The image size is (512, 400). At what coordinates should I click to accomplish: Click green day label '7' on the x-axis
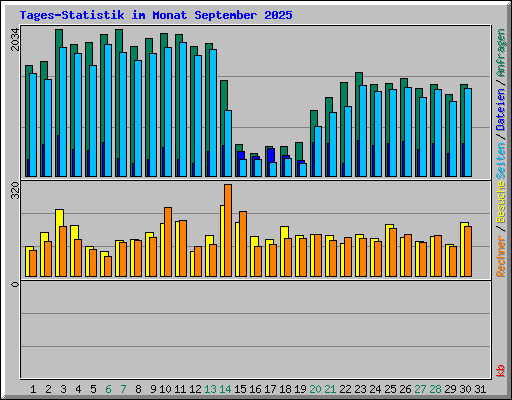point(123,389)
